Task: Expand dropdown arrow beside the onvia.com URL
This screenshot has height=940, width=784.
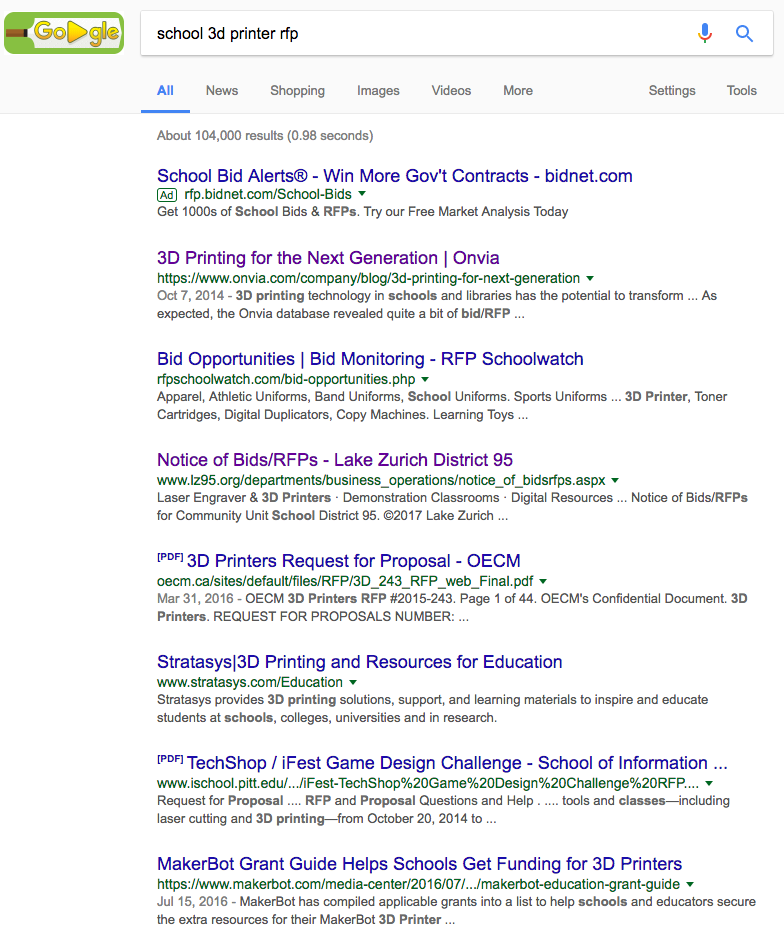Action: [590, 278]
